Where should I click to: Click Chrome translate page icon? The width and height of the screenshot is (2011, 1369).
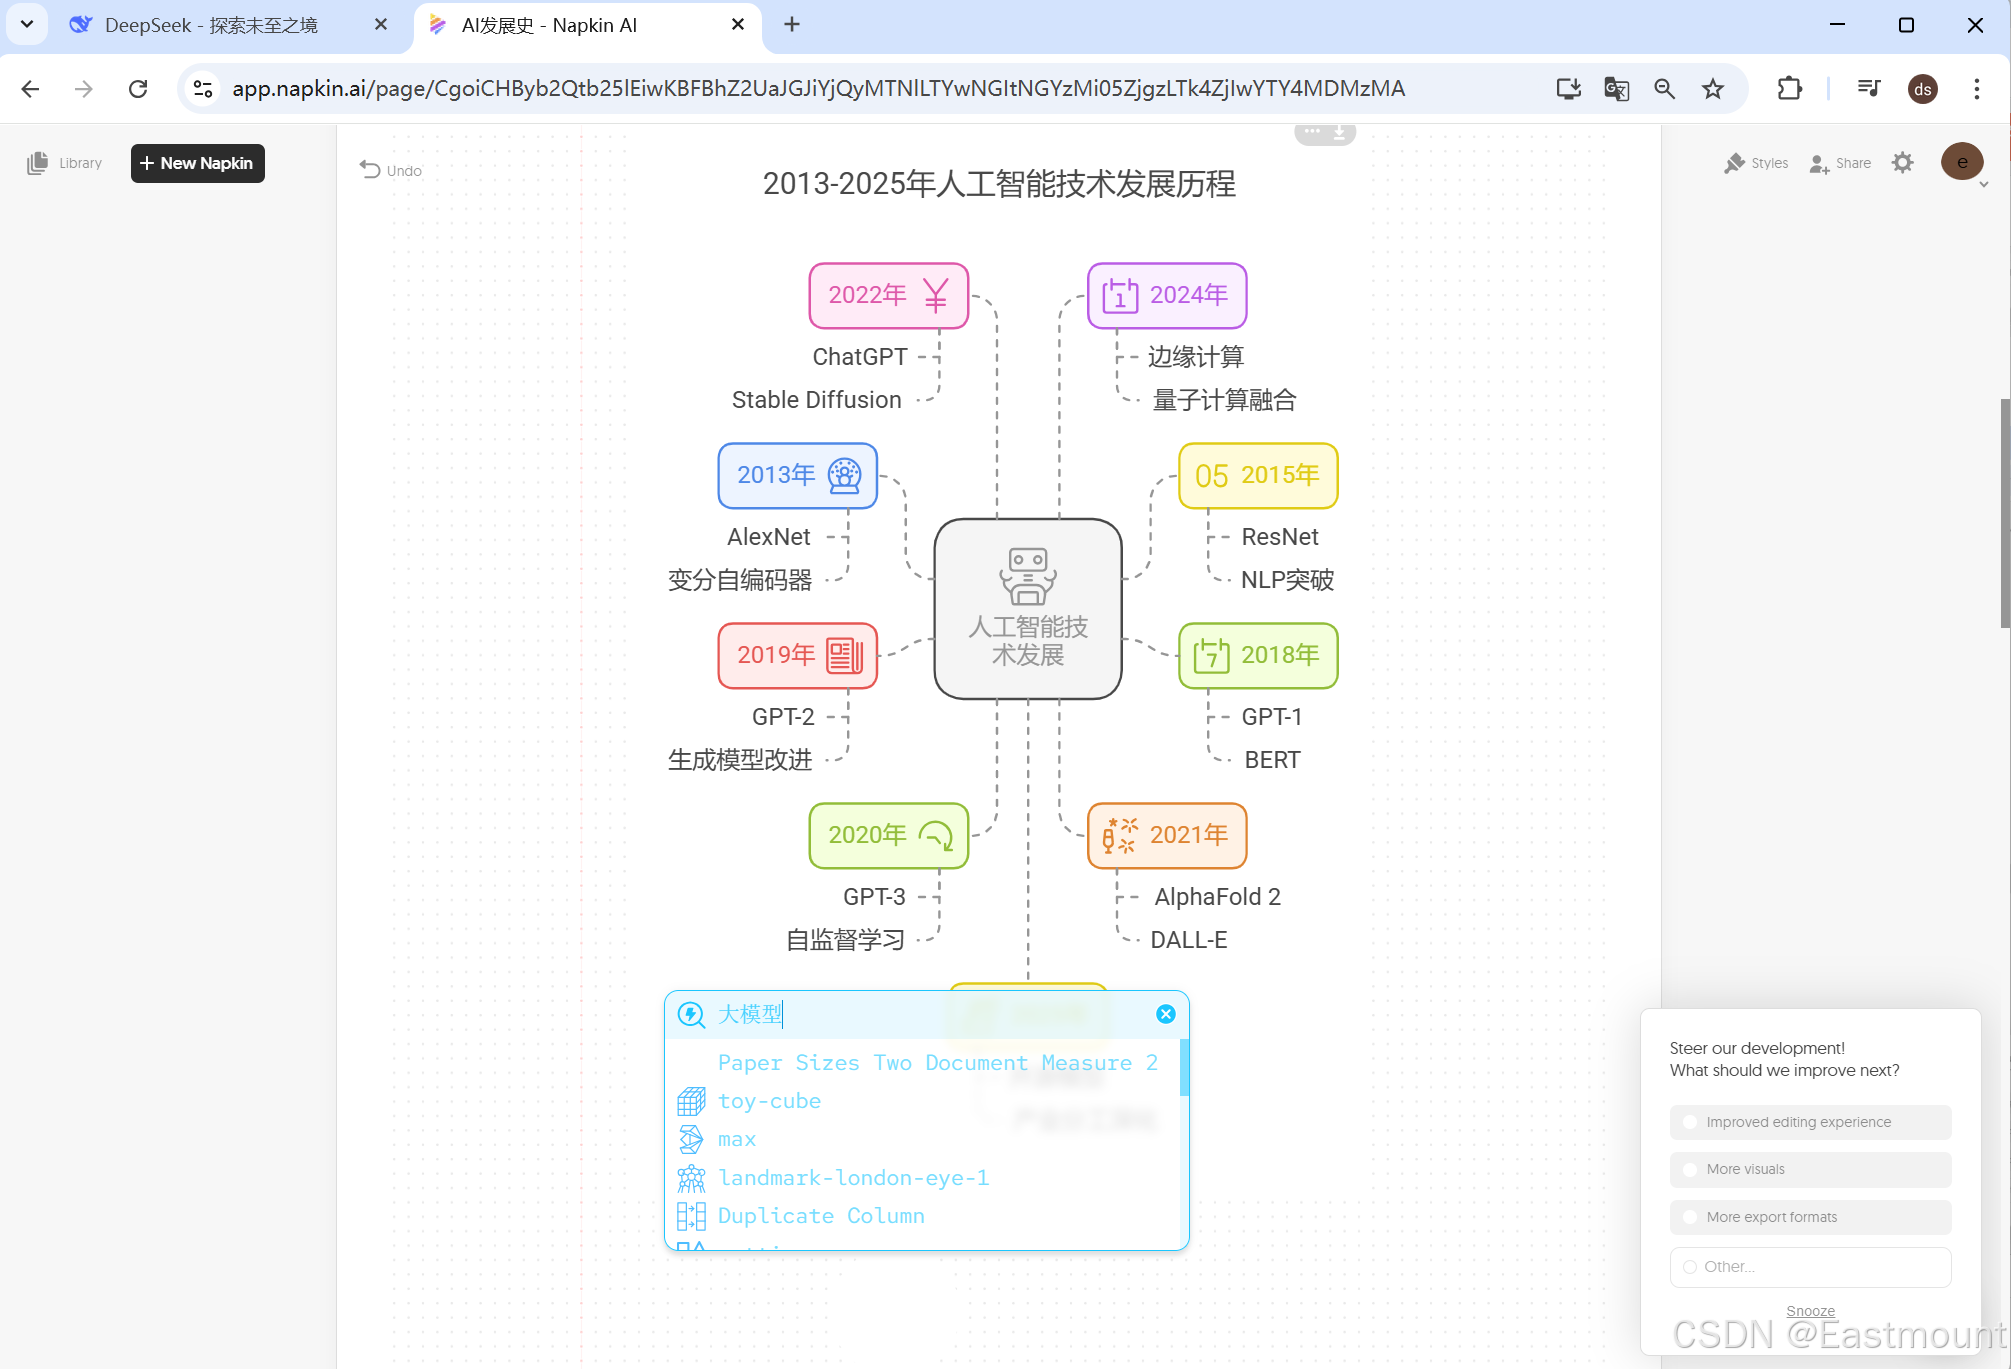tap(1616, 89)
